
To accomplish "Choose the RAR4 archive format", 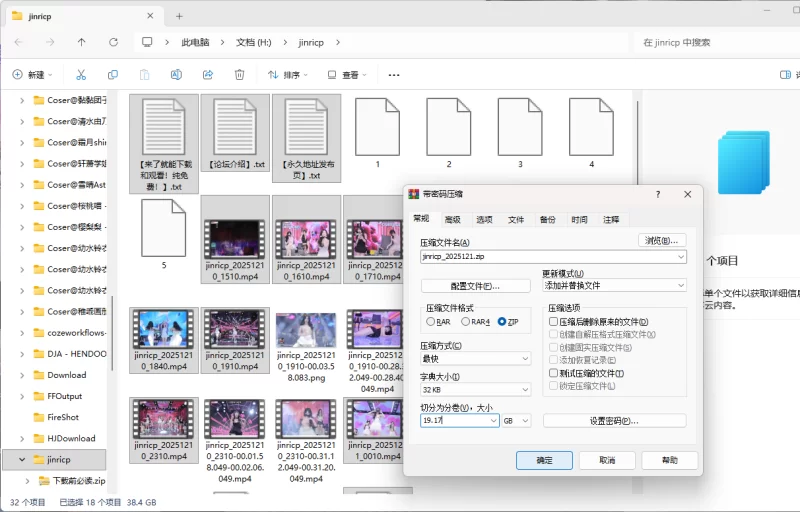I will point(465,322).
